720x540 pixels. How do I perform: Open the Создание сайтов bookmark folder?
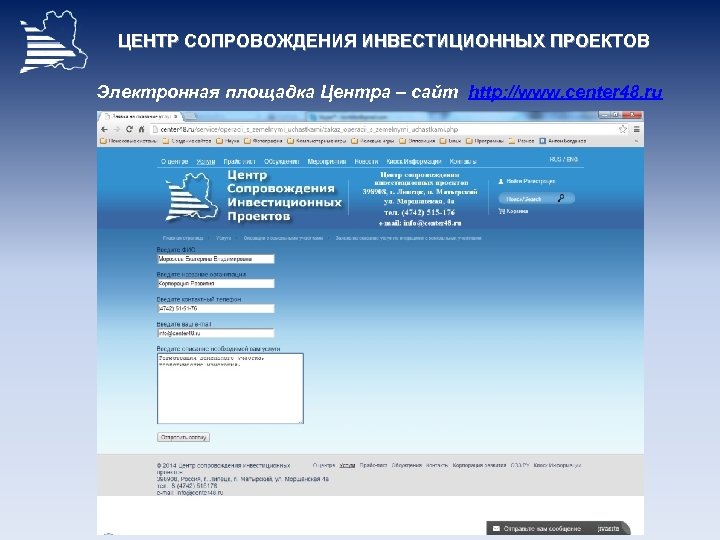[187, 141]
